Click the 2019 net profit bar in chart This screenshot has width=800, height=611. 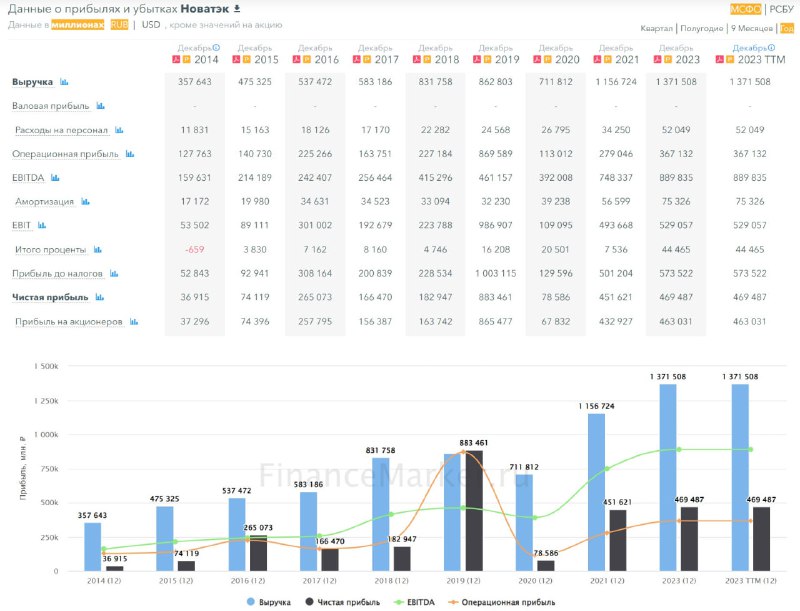pyautogui.click(x=474, y=511)
